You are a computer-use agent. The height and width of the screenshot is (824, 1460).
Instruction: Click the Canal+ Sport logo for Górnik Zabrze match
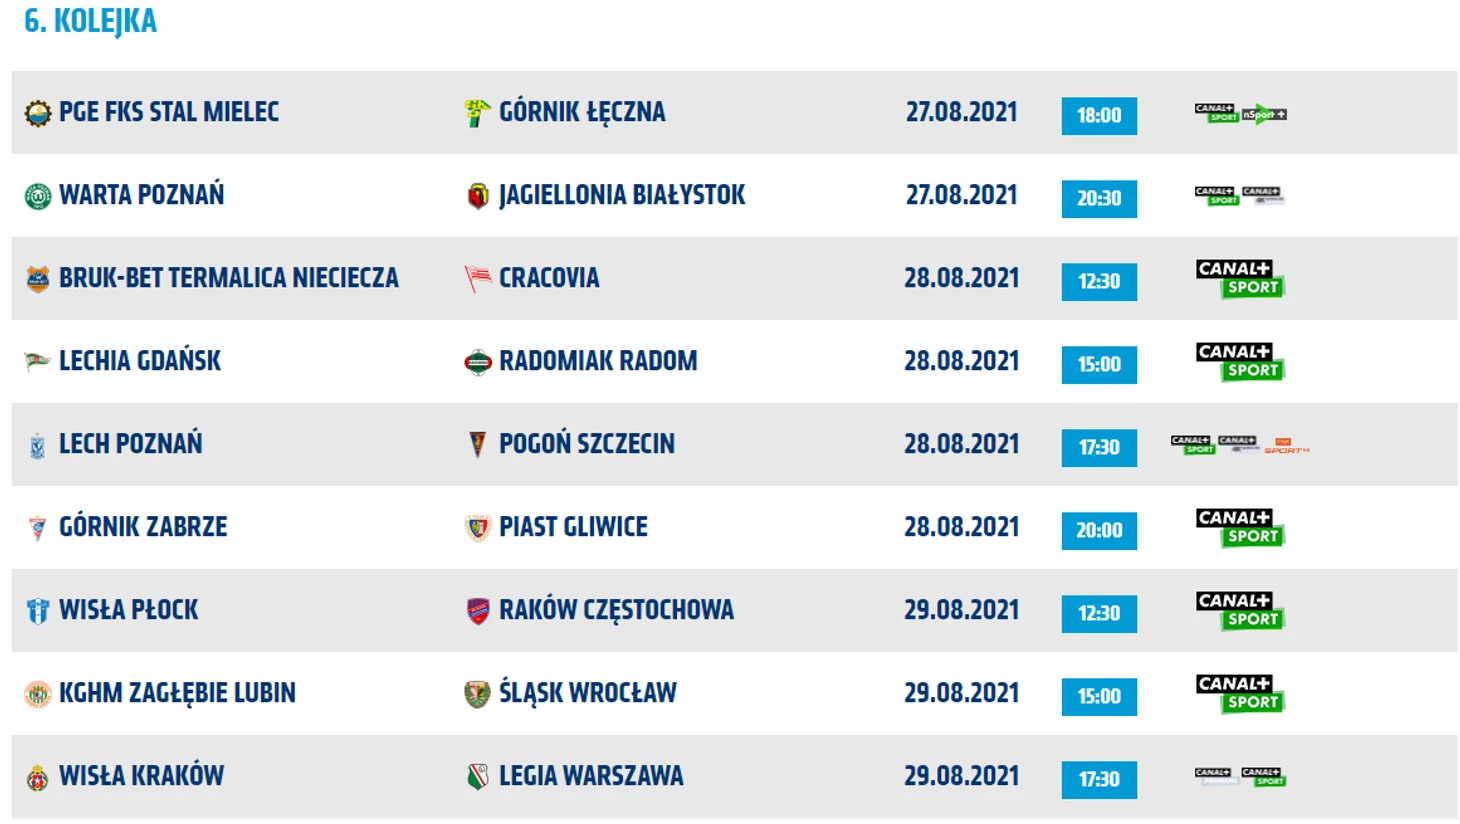(x=1240, y=528)
